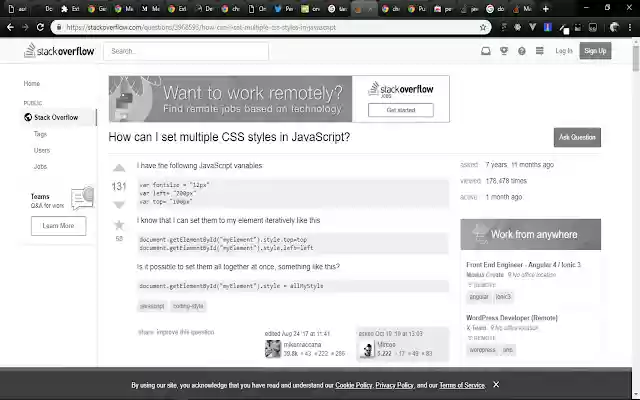
Task: Open Users in left sidebar
Action: (x=42, y=150)
